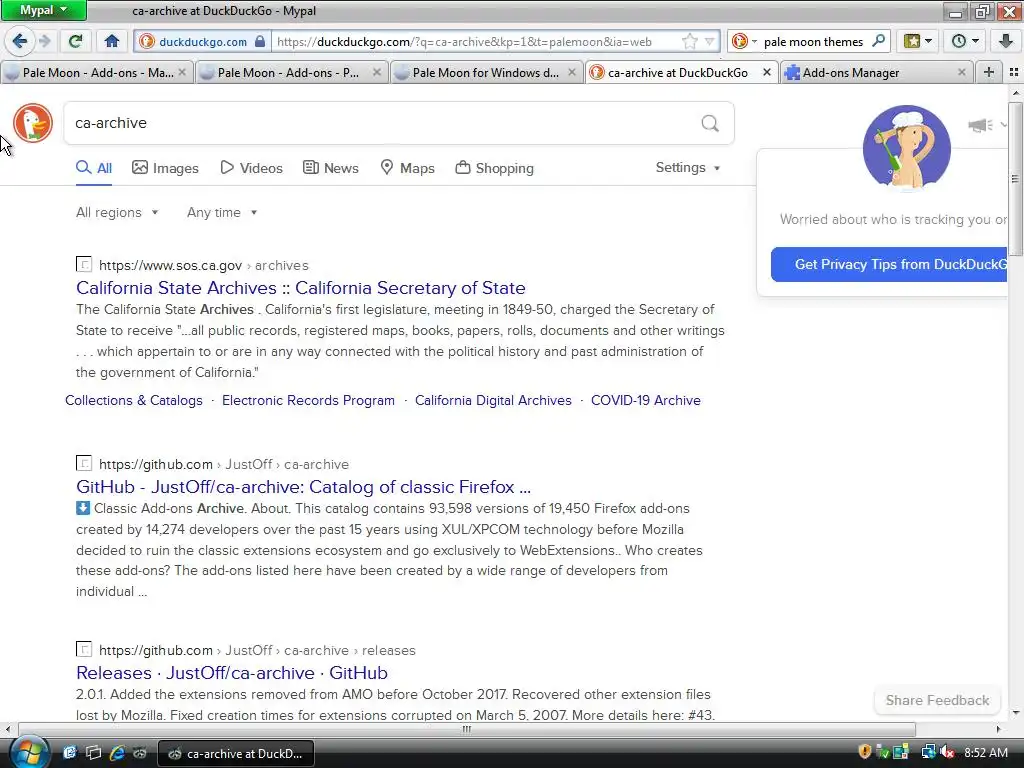Switch to Shopping results
The height and width of the screenshot is (768, 1024).
click(494, 168)
